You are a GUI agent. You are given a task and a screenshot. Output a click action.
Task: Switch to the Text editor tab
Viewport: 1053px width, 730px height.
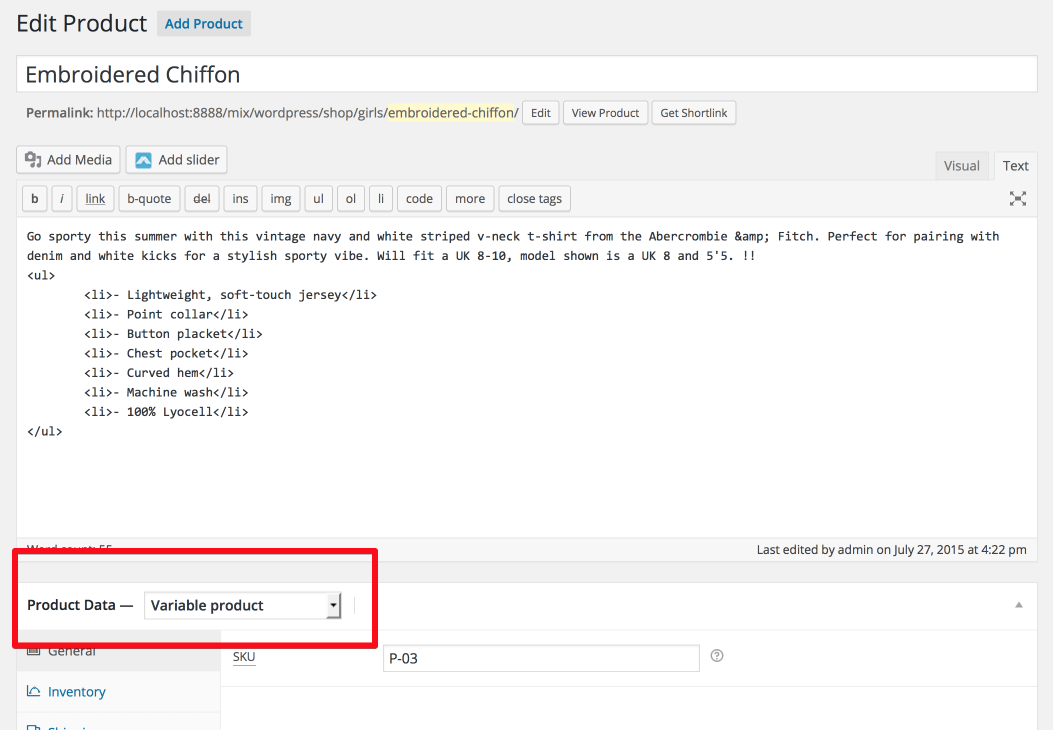[1015, 166]
